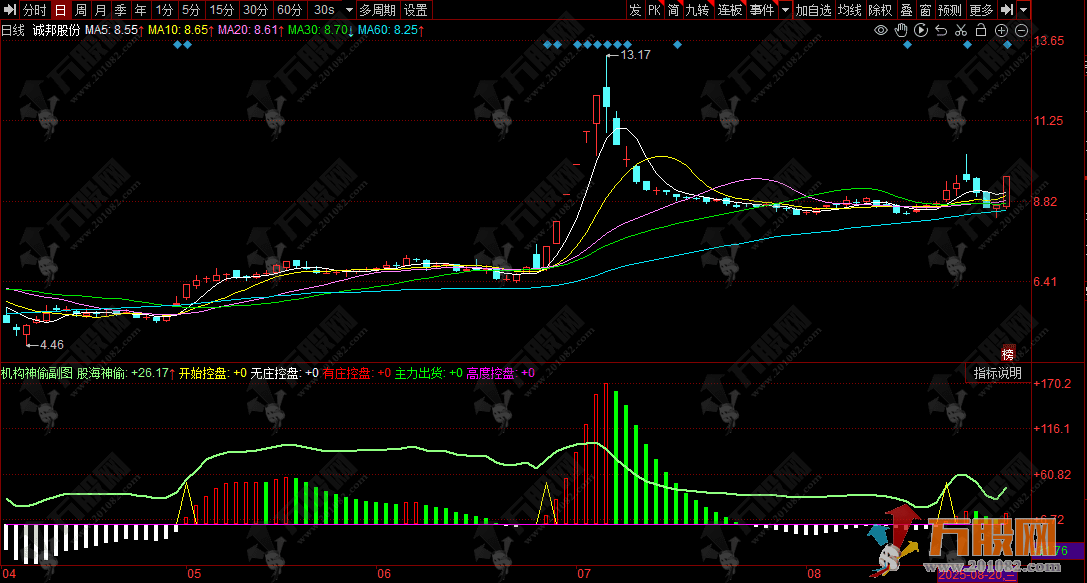
Task: Toggle the 事件 events display
Action: pos(762,10)
